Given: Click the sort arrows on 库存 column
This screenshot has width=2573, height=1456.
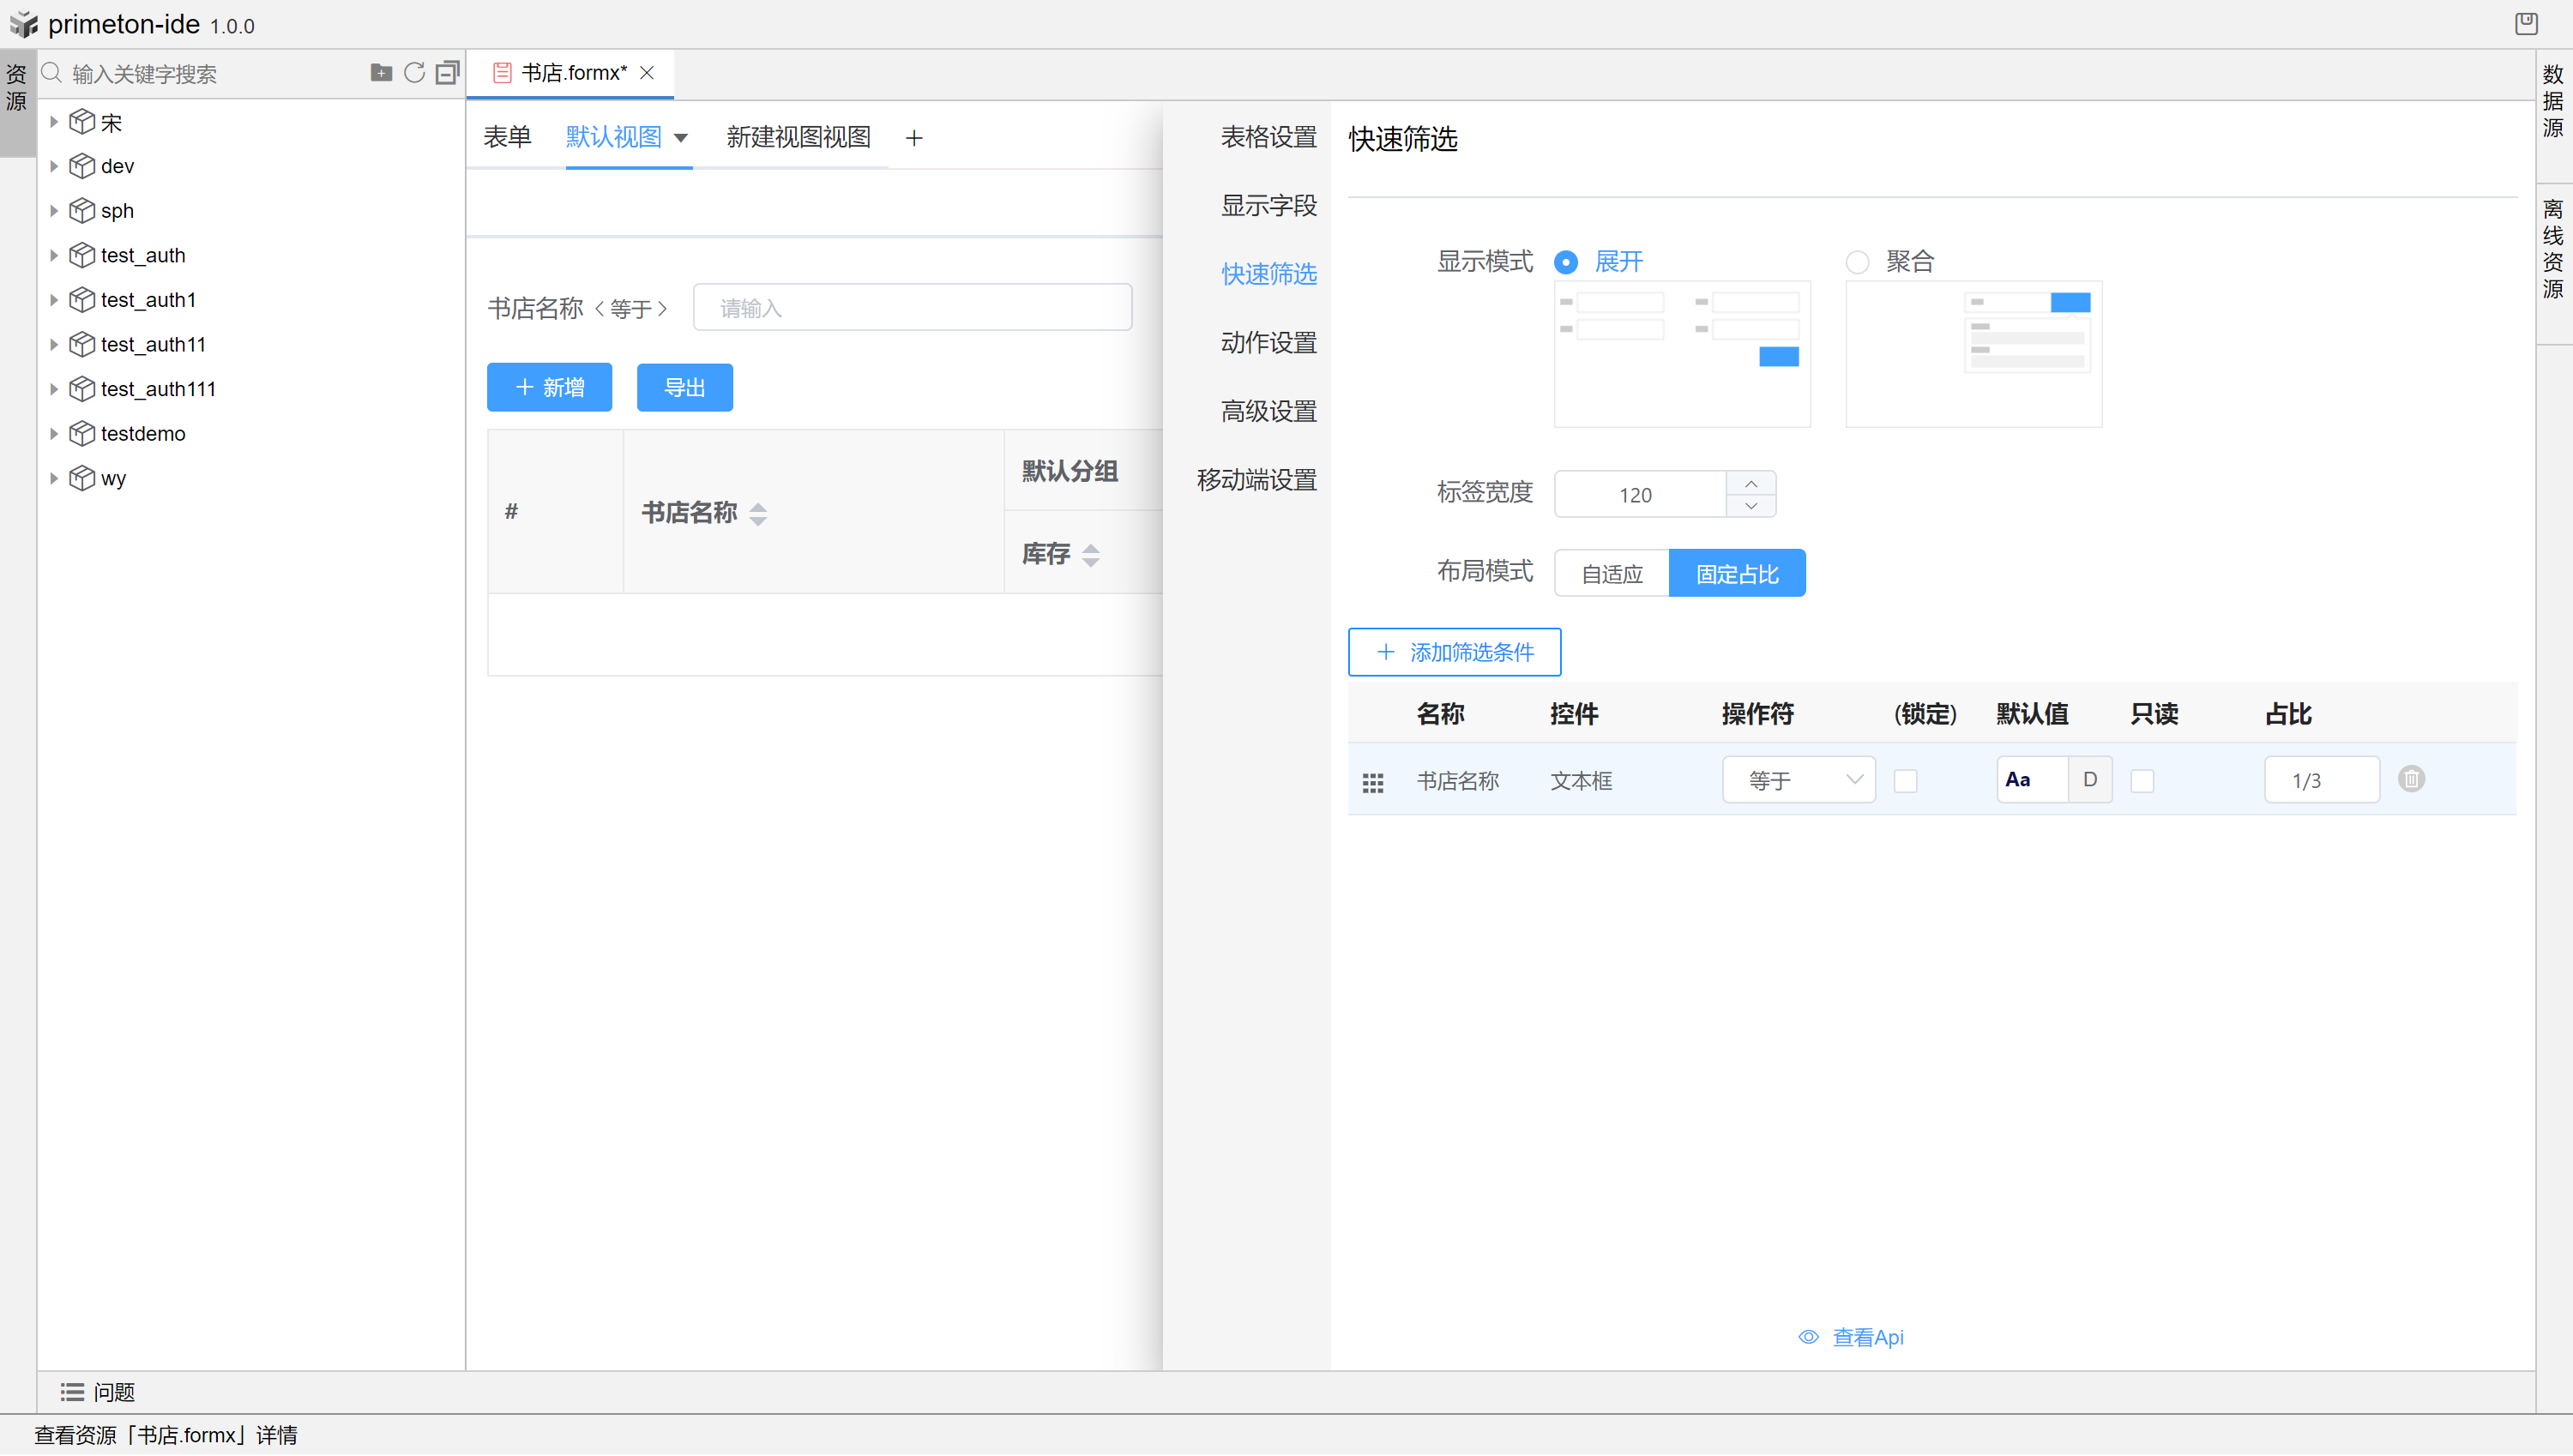Looking at the screenshot, I should coord(1091,555).
